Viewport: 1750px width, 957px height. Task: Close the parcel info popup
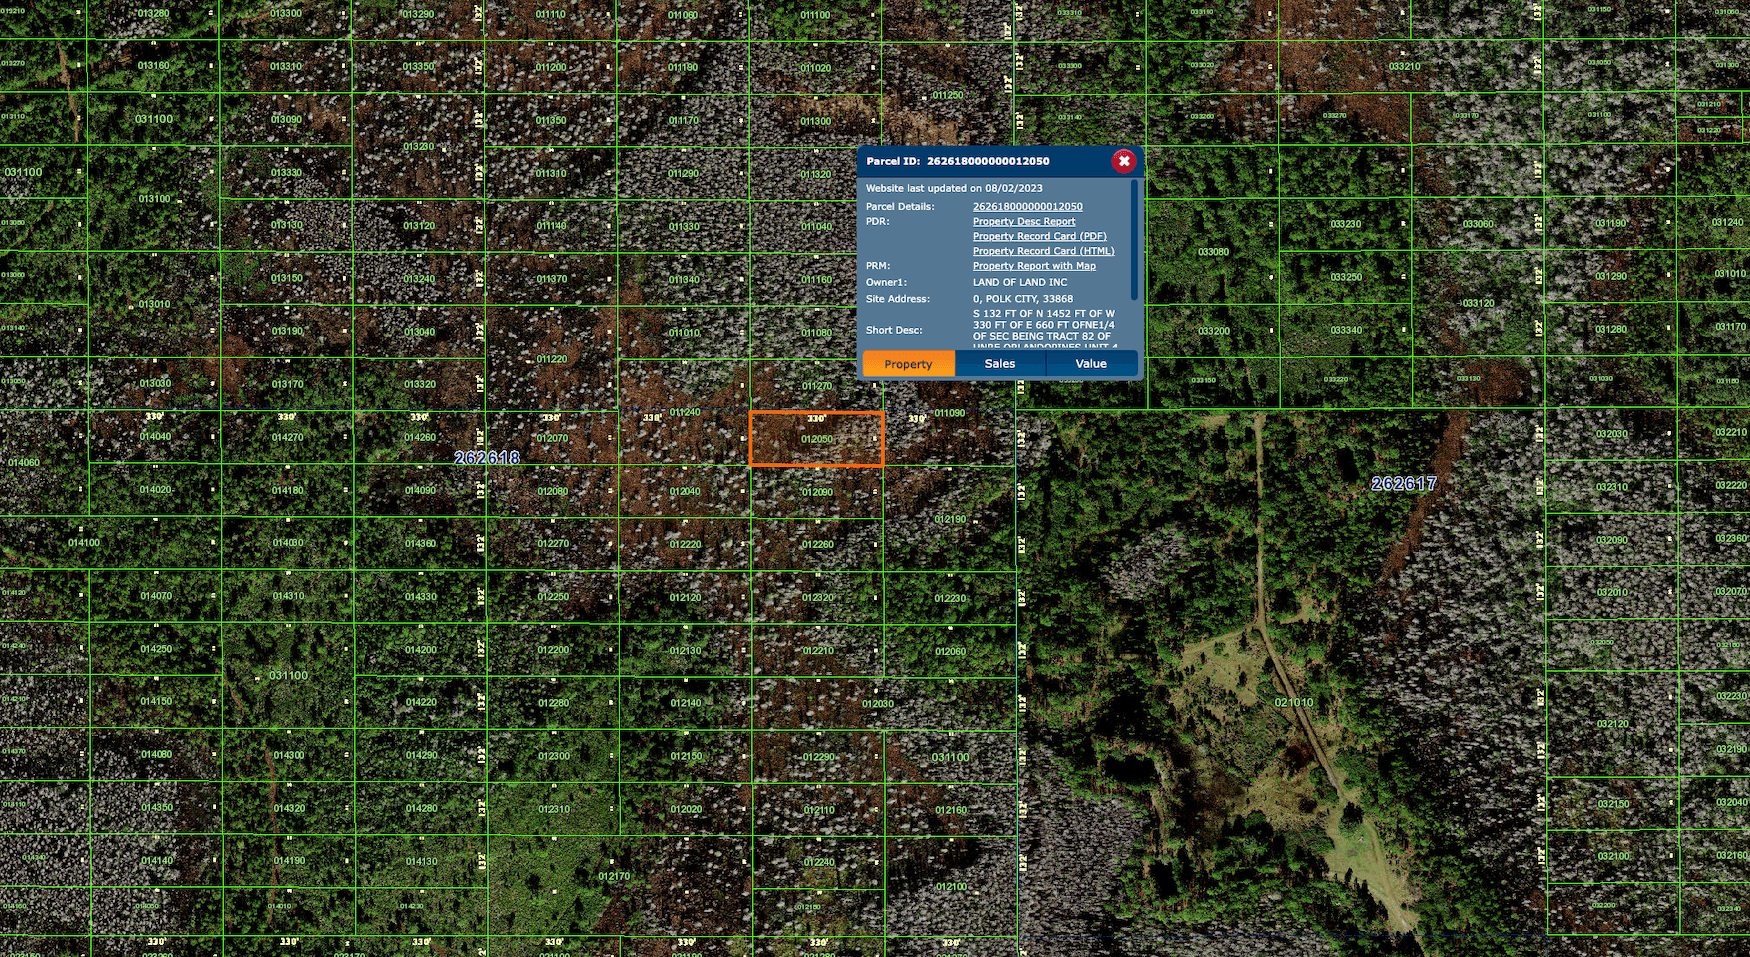pos(1124,161)
